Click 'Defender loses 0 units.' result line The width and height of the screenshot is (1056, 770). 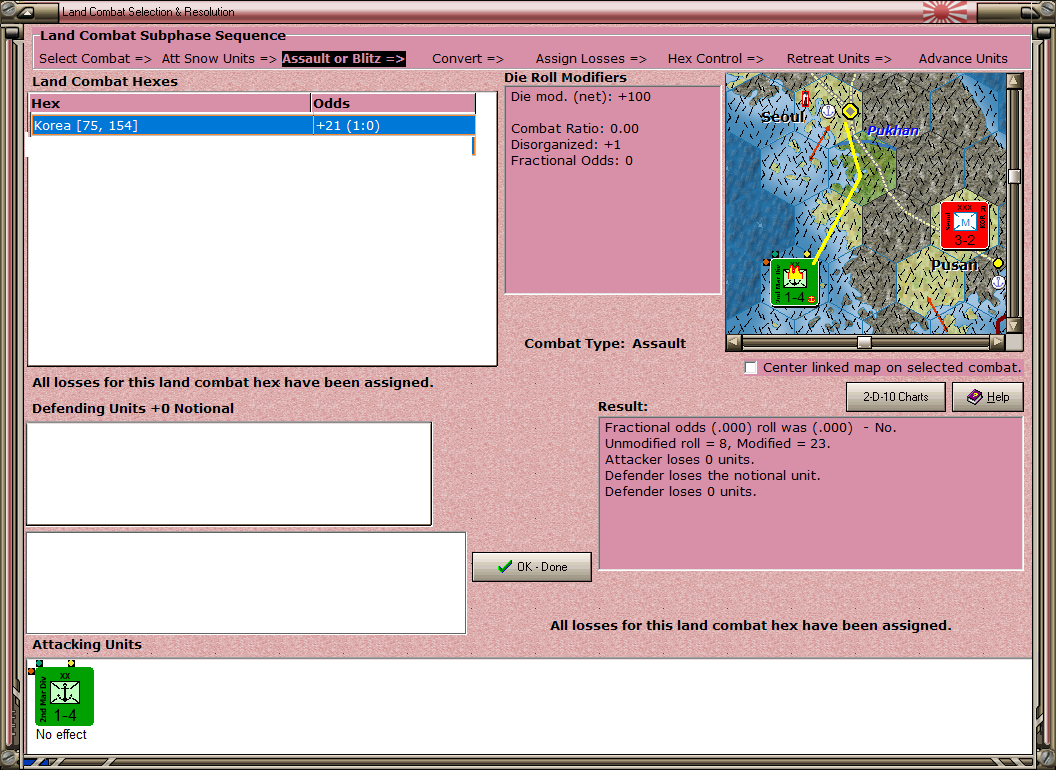pos(680,492)
